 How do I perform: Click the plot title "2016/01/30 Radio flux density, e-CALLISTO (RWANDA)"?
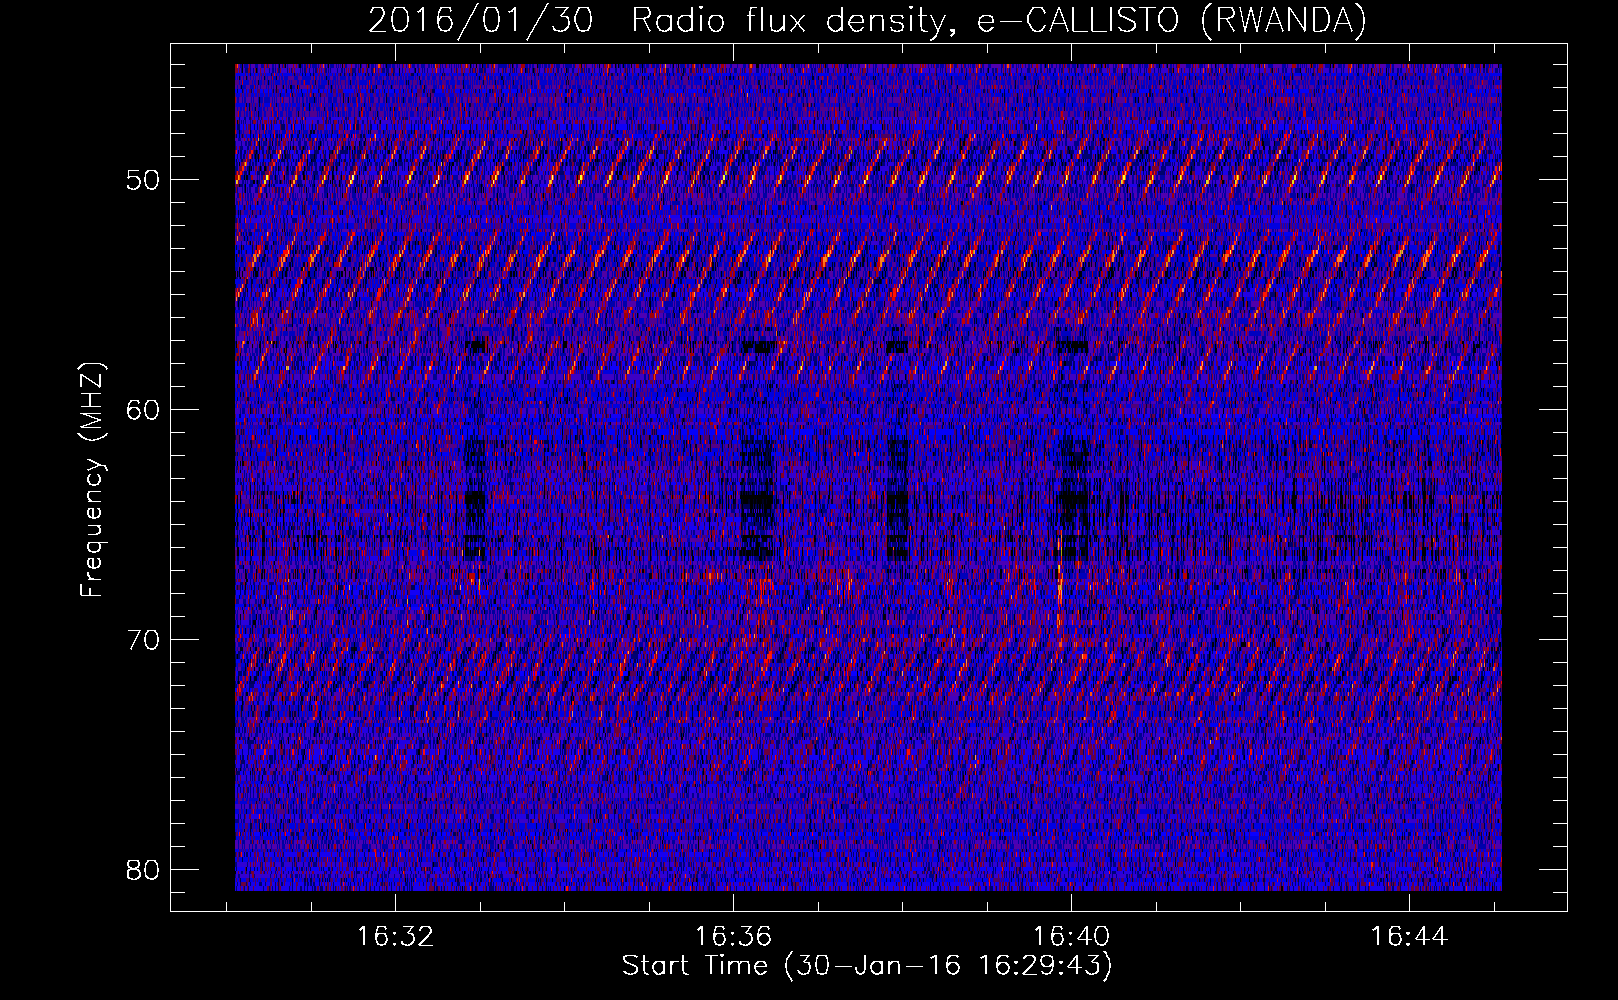point(867,21)
